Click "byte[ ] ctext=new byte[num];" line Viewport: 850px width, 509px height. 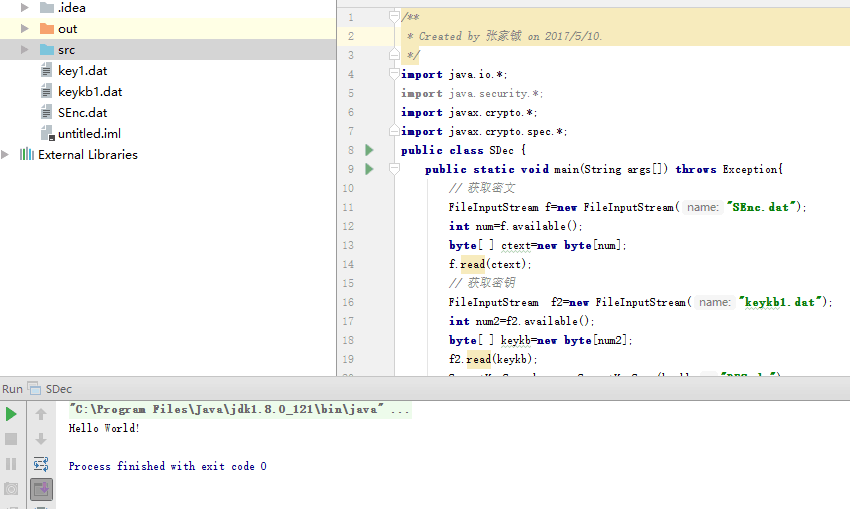click(537, 245)
